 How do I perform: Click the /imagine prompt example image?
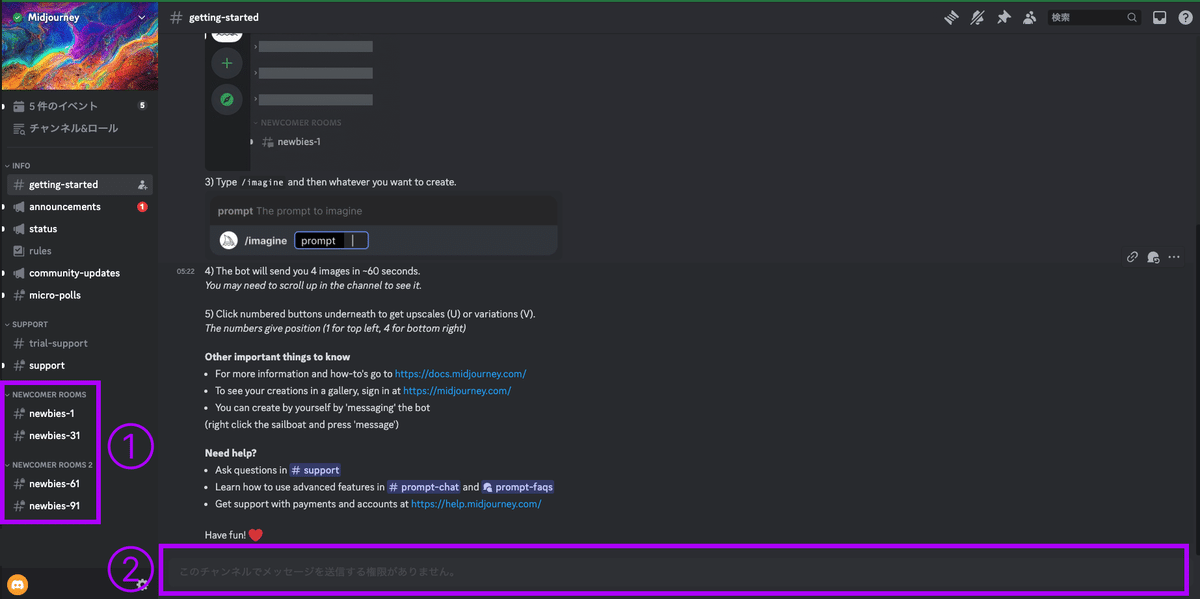tap(381, 225)
